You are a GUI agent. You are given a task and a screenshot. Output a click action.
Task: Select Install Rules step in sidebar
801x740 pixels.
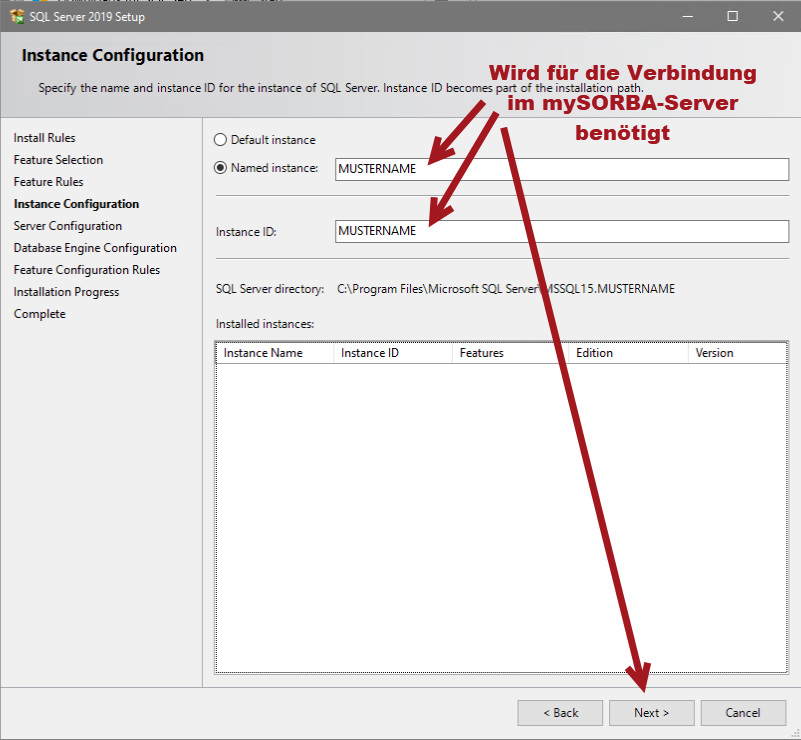point(44,138)
